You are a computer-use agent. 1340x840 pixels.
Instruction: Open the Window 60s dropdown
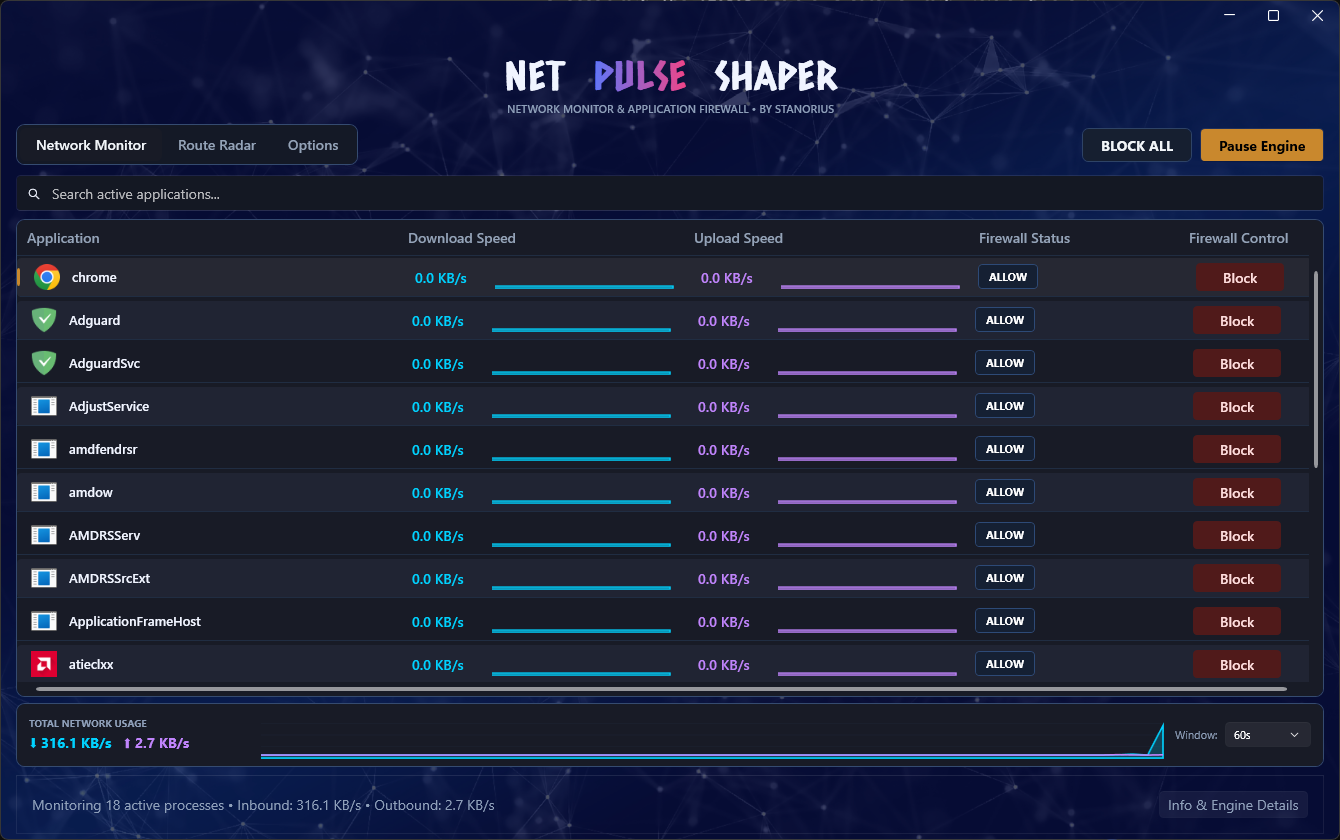pos(1267,735)
